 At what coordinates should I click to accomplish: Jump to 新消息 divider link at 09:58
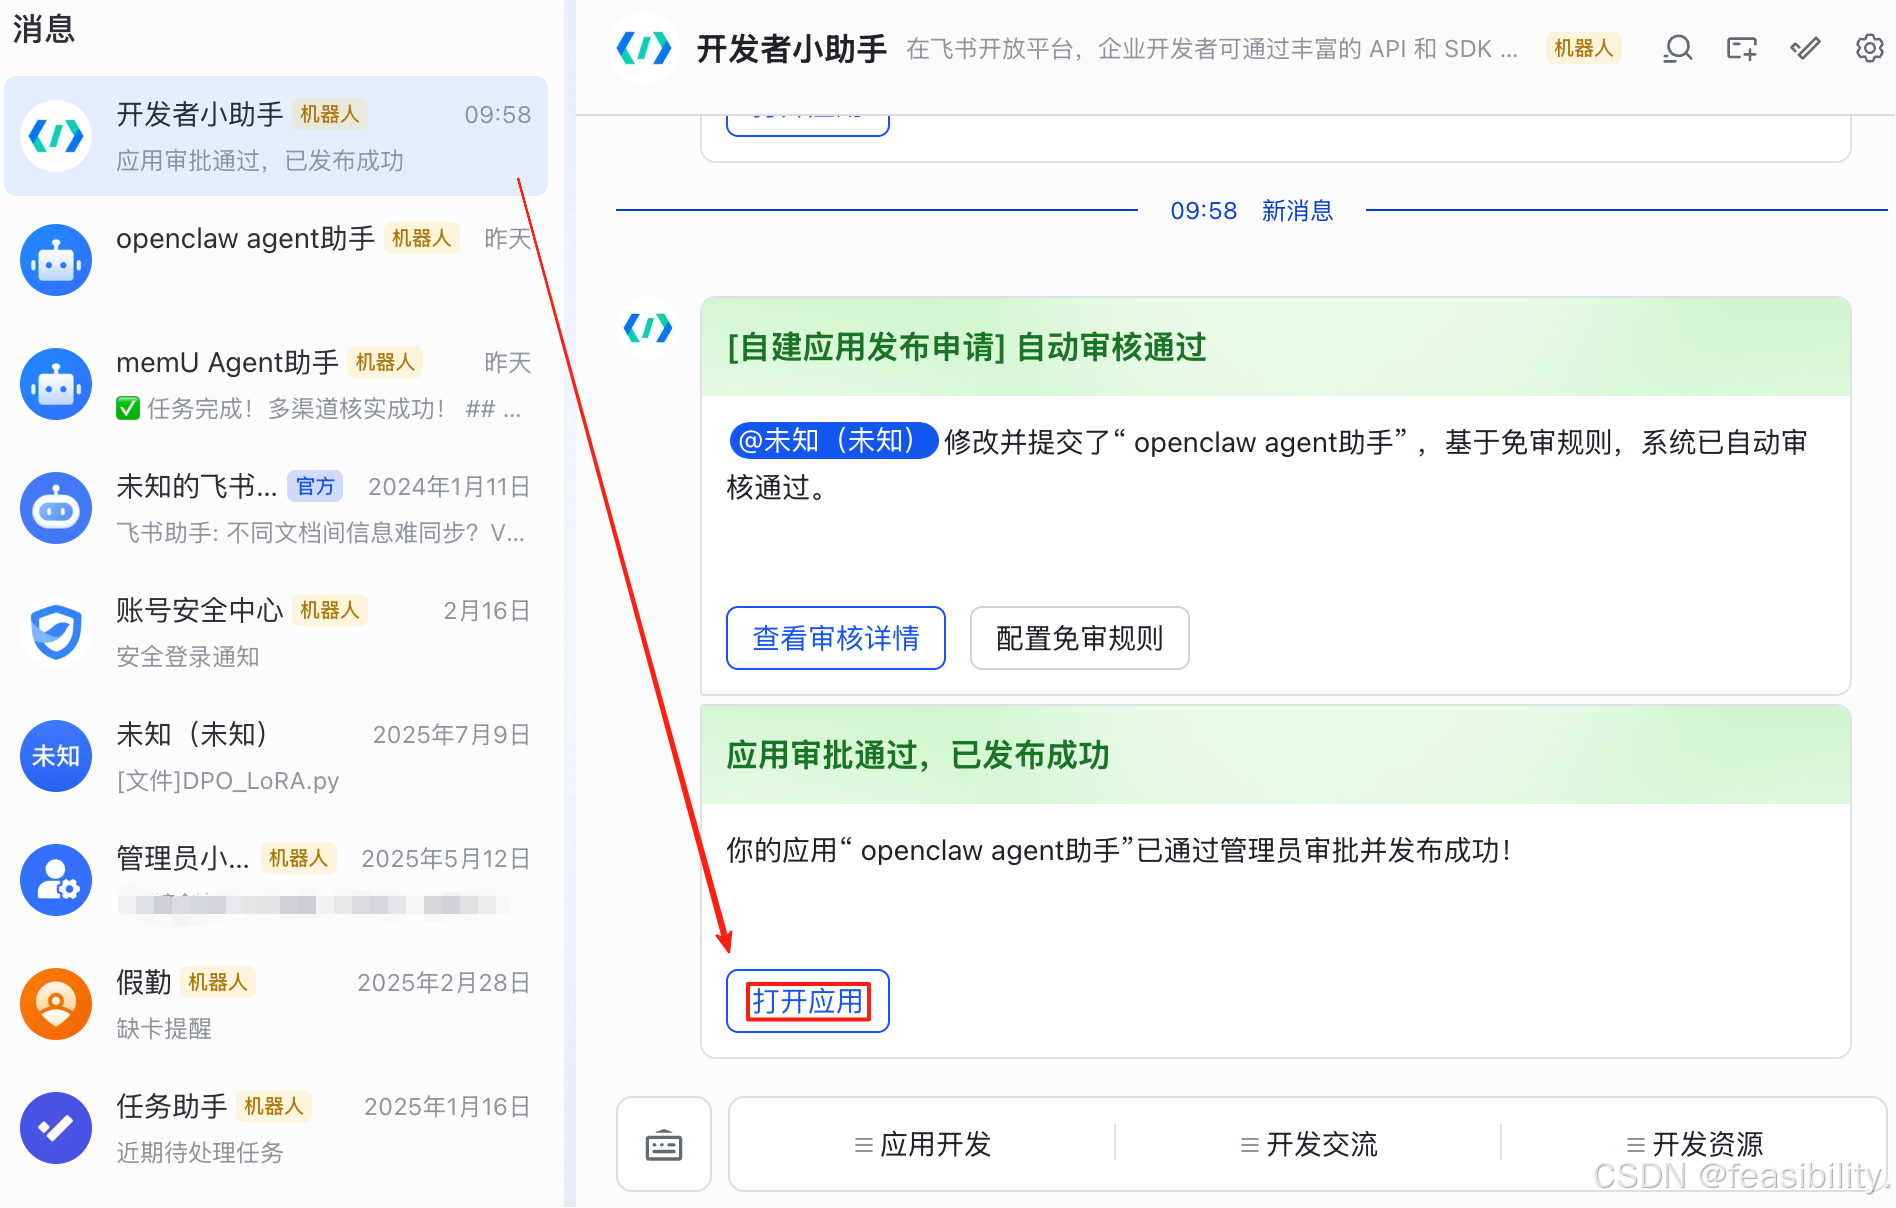(1297, 210)
